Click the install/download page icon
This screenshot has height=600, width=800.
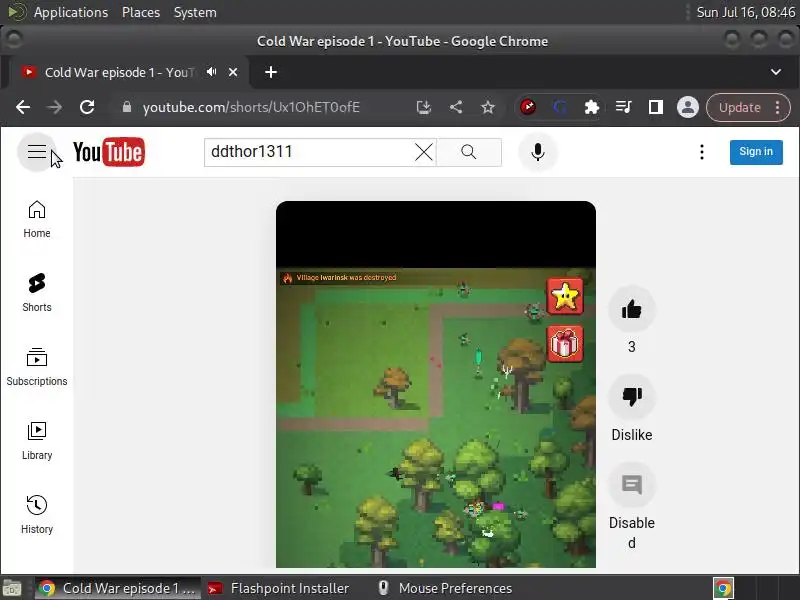click(423, 107)
